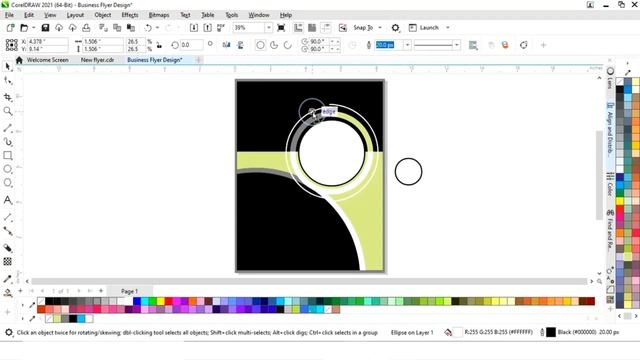
Task: Undo the last action
Action: [148, 28]
